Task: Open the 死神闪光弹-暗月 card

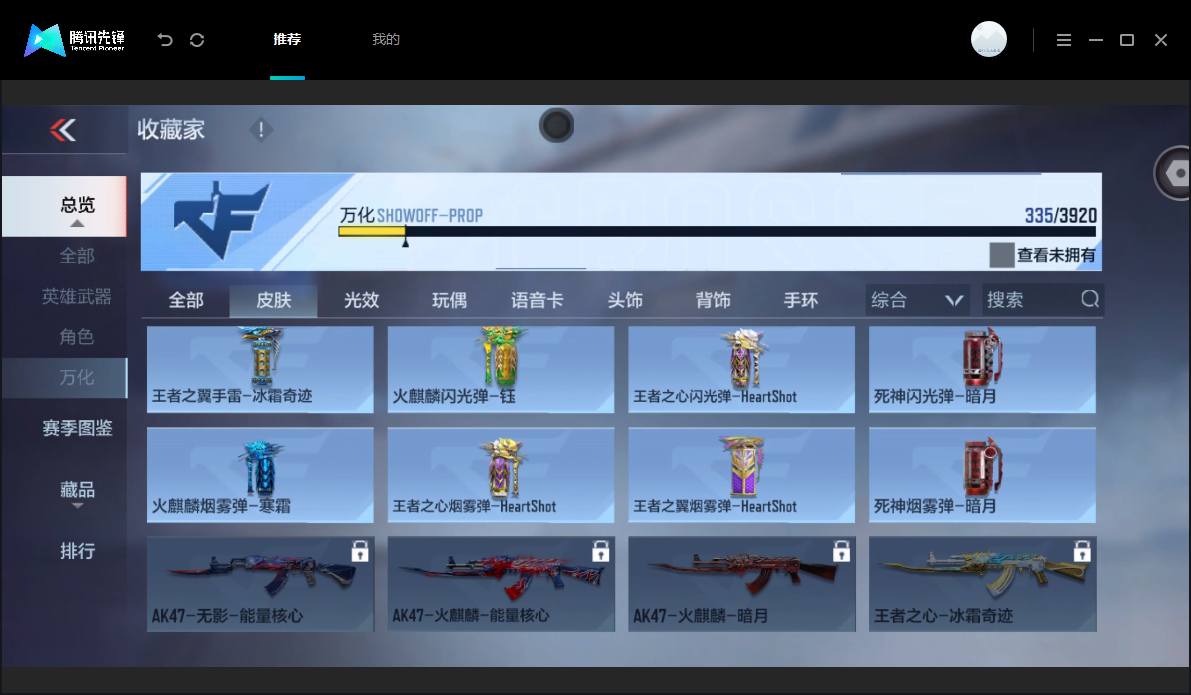Action: (982, 369)
